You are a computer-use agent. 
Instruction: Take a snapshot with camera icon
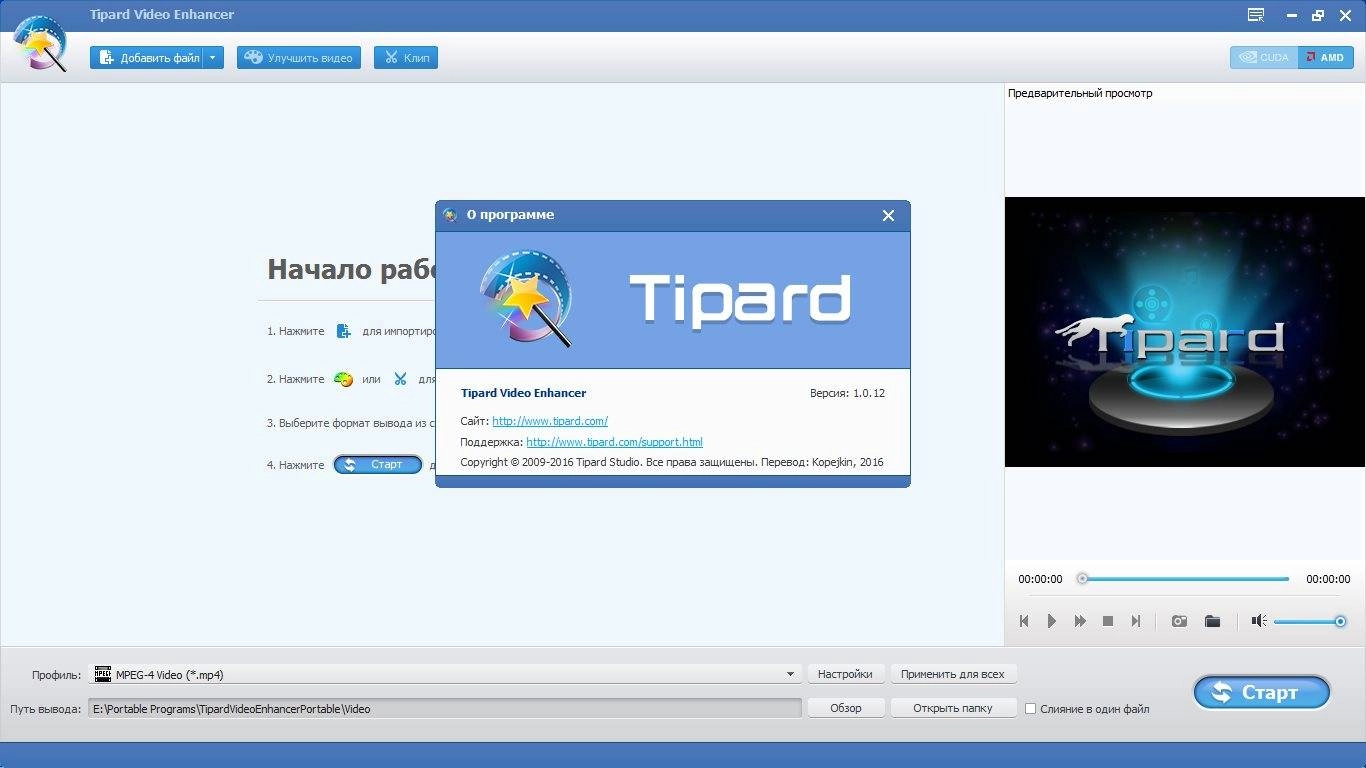pyautogui.click(x=1180, y=621)
